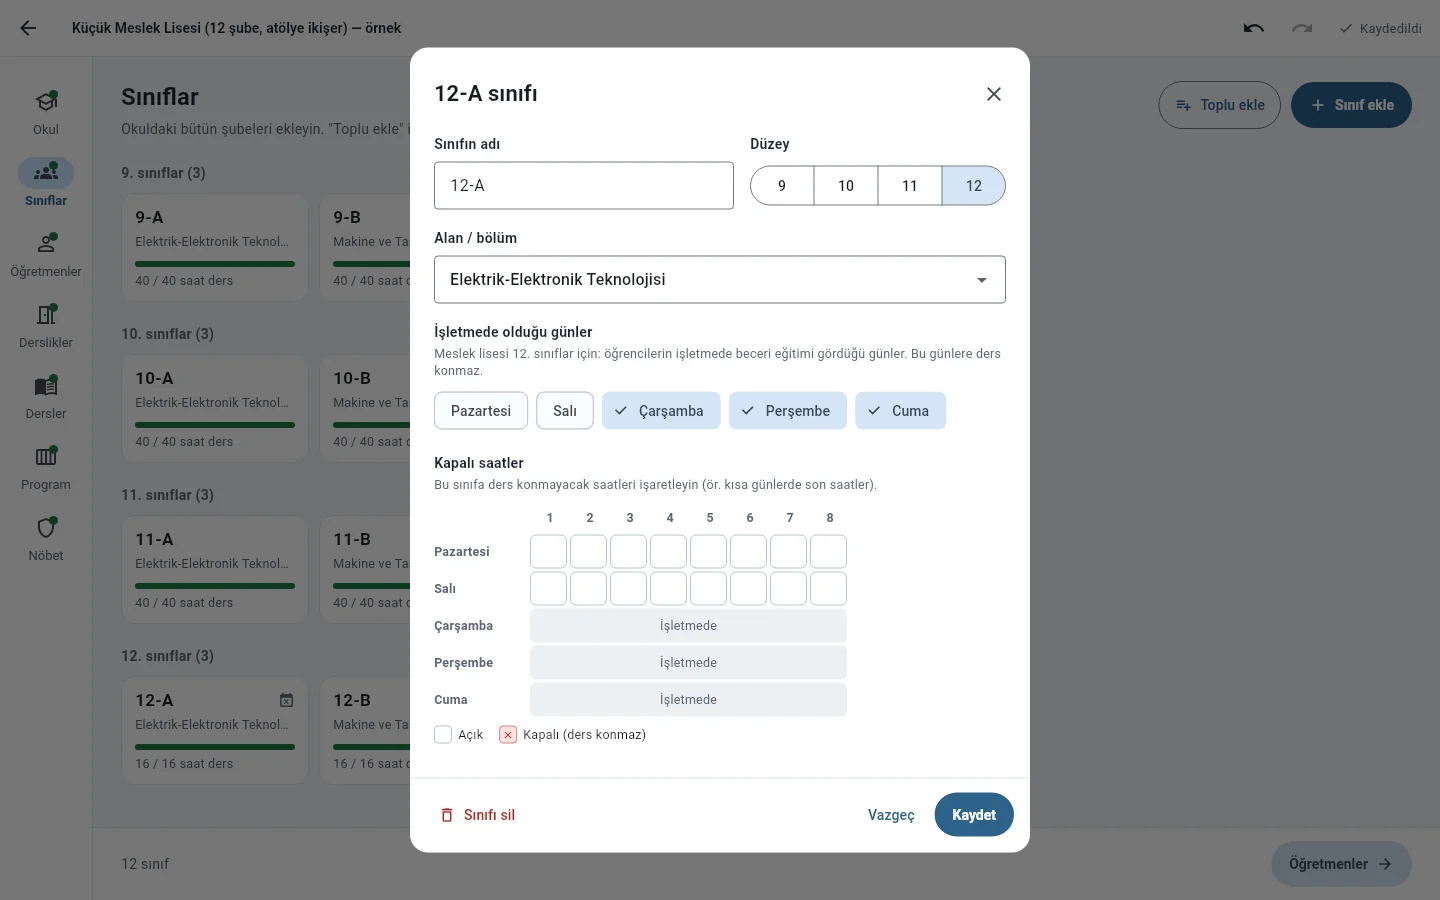Open the Program sidebar section
This screenshot has width=1440, height=900.
46,468
